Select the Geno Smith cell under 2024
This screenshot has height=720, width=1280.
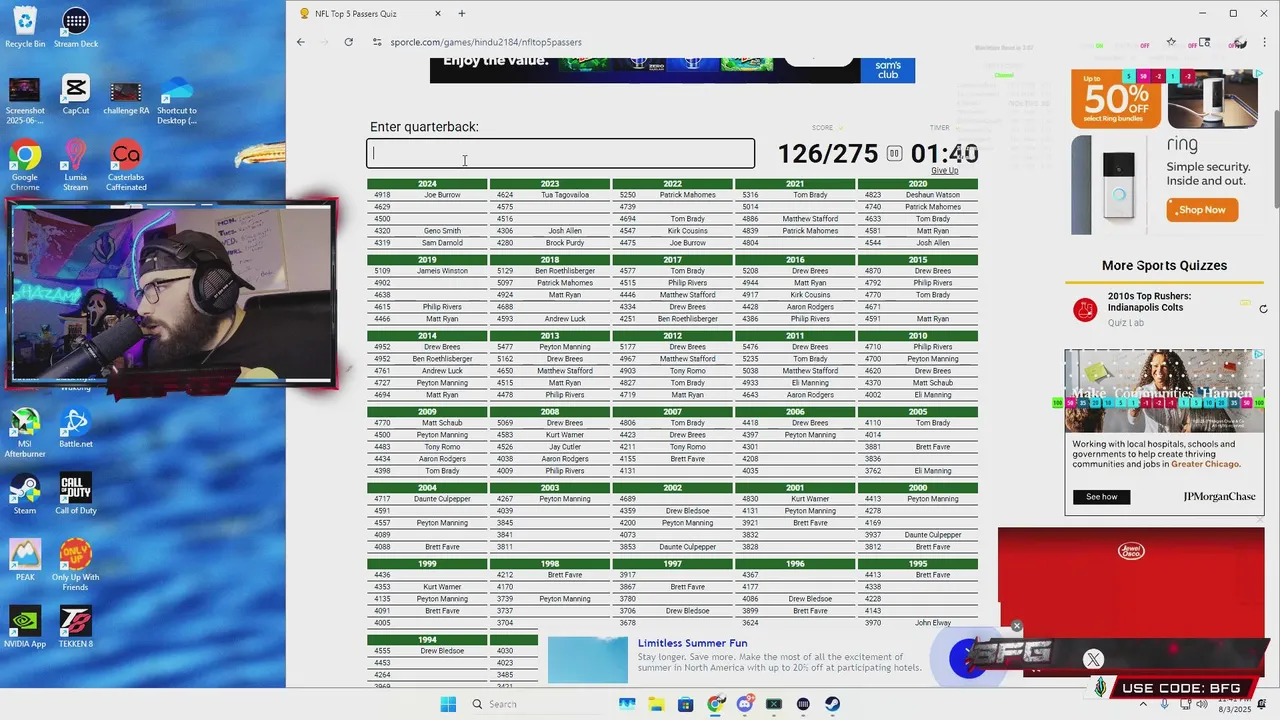[x=442, y=231]
